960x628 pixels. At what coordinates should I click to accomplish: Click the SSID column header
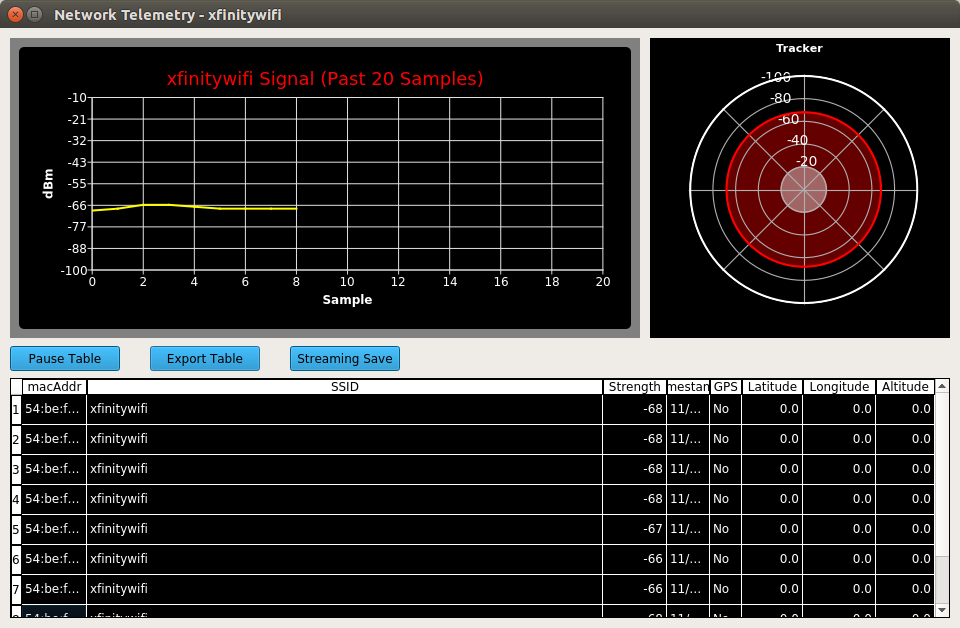[344, 387]
